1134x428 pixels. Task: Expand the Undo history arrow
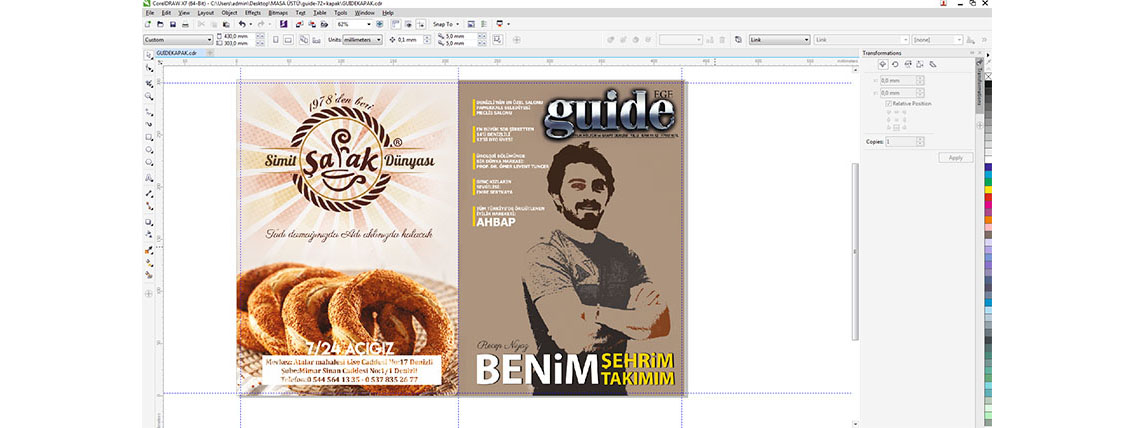tap(251, 24)
